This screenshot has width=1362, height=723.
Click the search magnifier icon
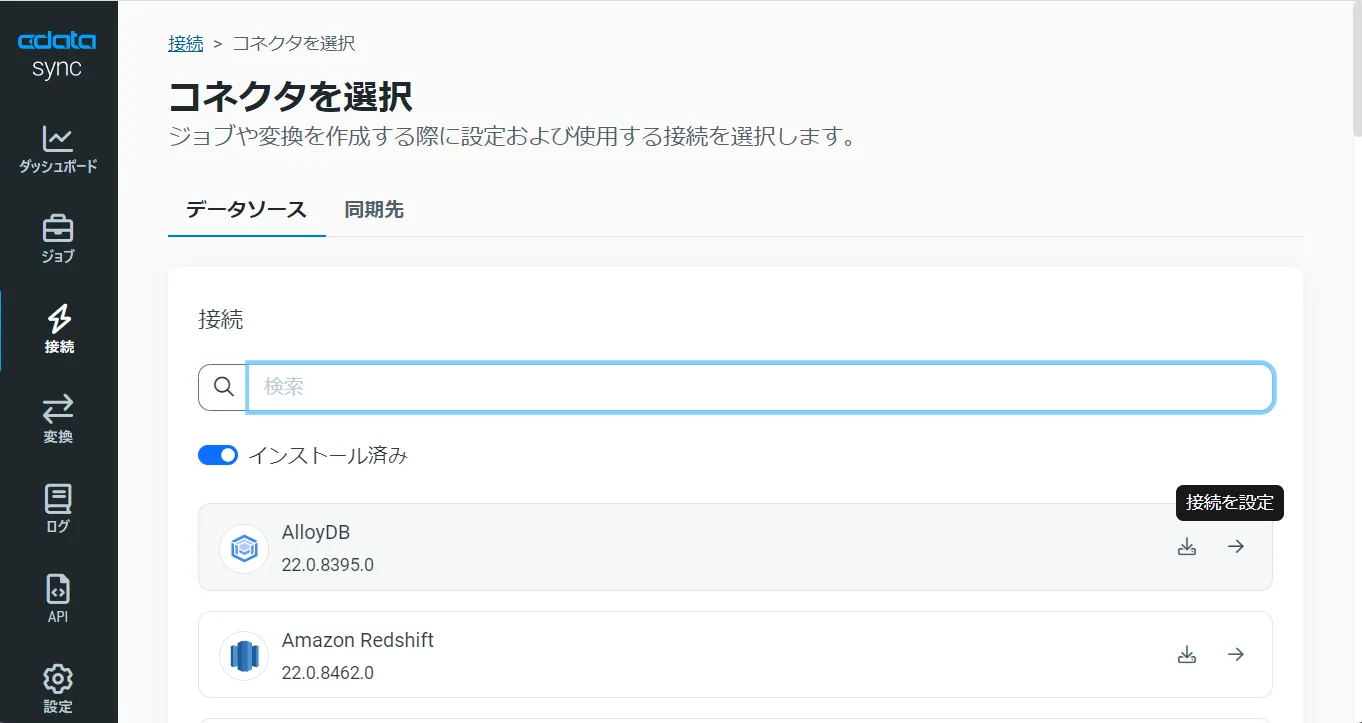(x=222, y=387)
